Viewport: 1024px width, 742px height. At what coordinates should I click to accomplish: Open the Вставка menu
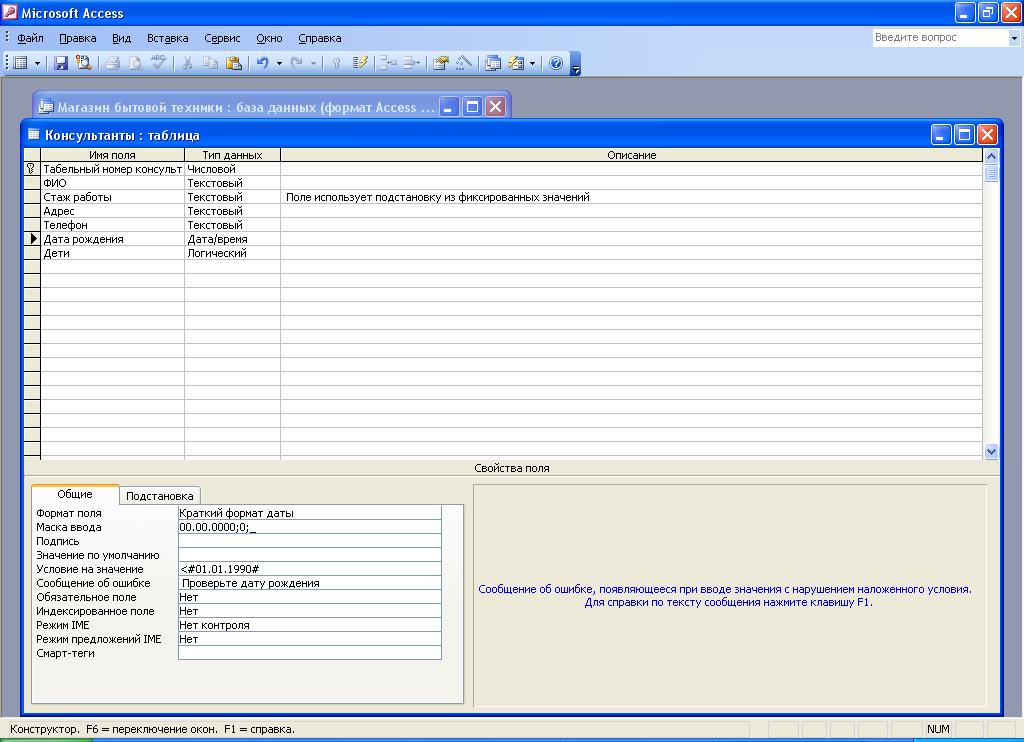(x=167, y=38)
